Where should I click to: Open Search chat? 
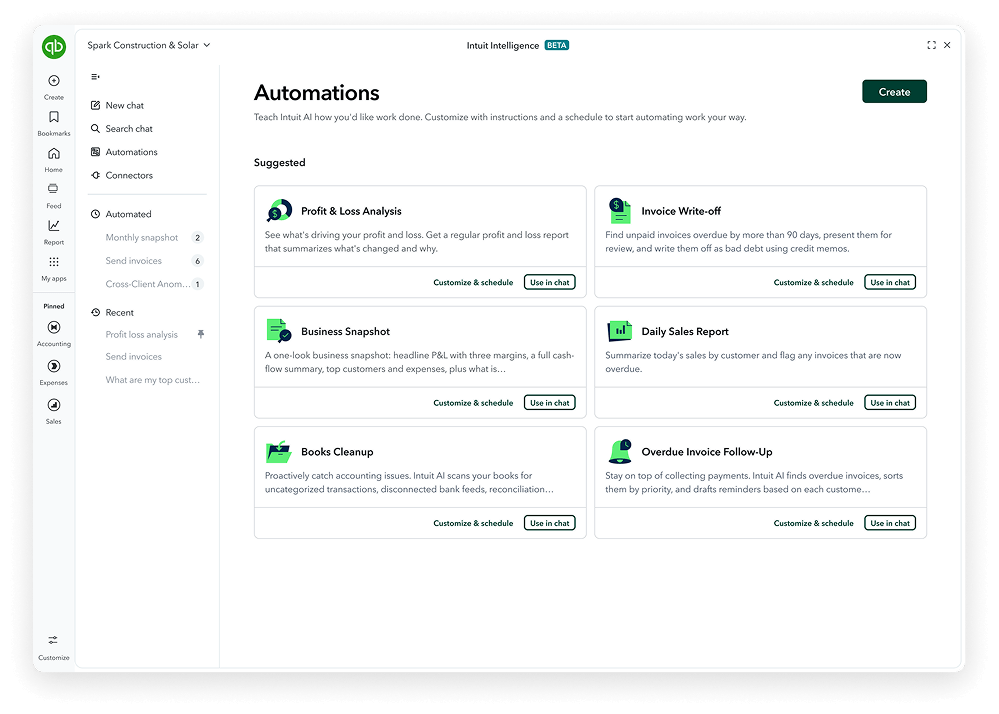click(122, 129)
